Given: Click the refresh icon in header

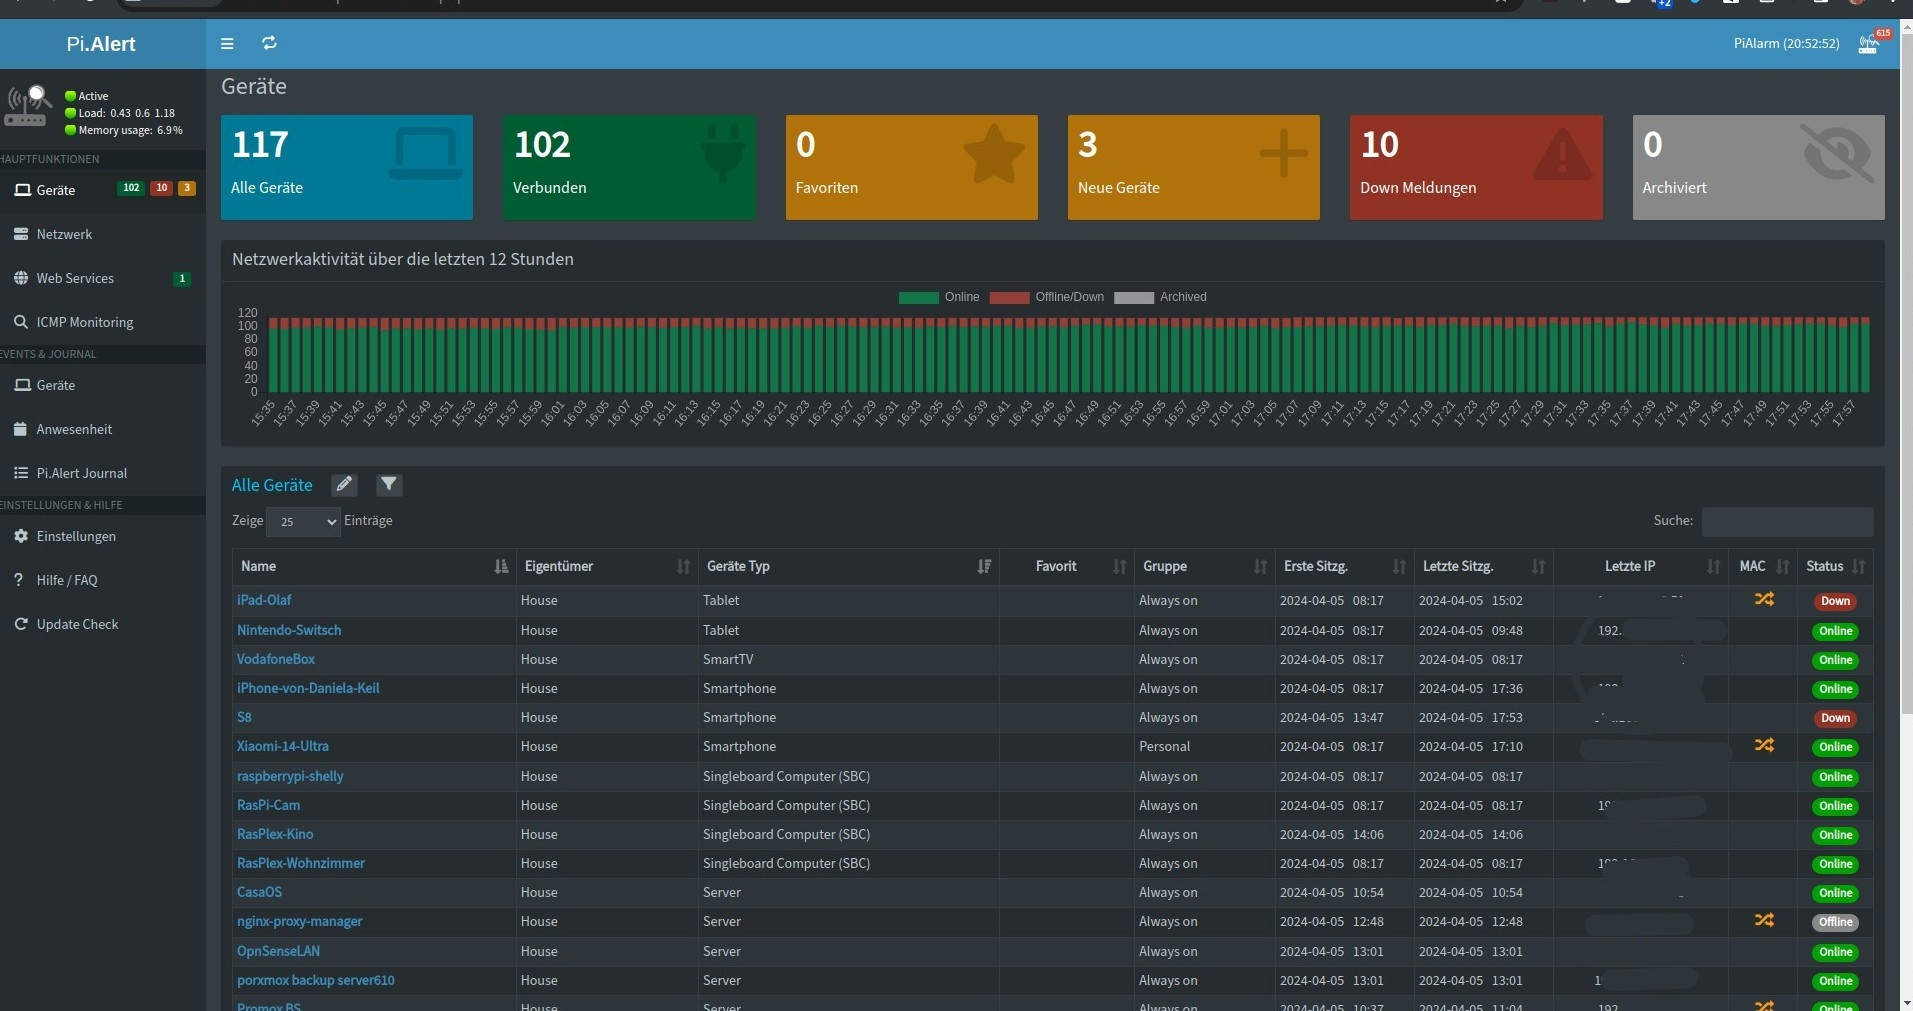Looking at the screenshot, I should pyautogui.click(x=269, y=43).
